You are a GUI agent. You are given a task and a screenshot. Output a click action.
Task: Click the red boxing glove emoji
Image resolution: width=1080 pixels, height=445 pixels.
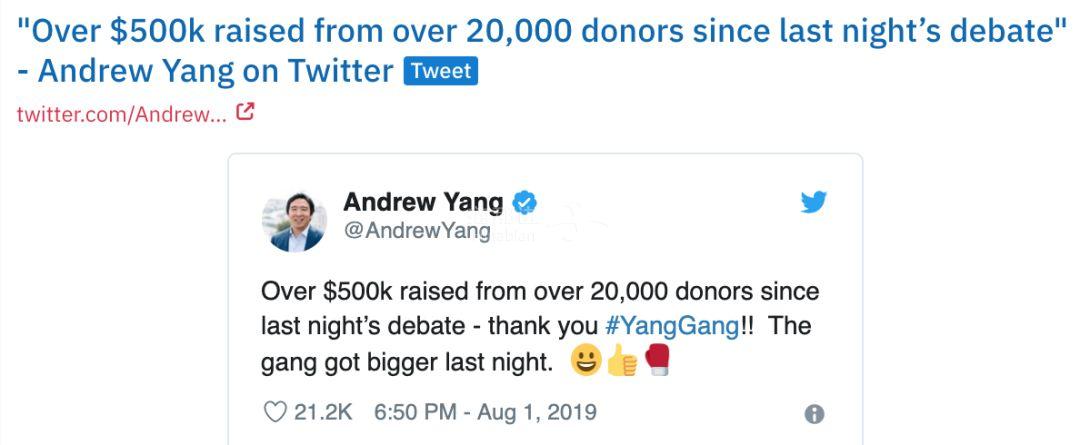pos(656,360)
